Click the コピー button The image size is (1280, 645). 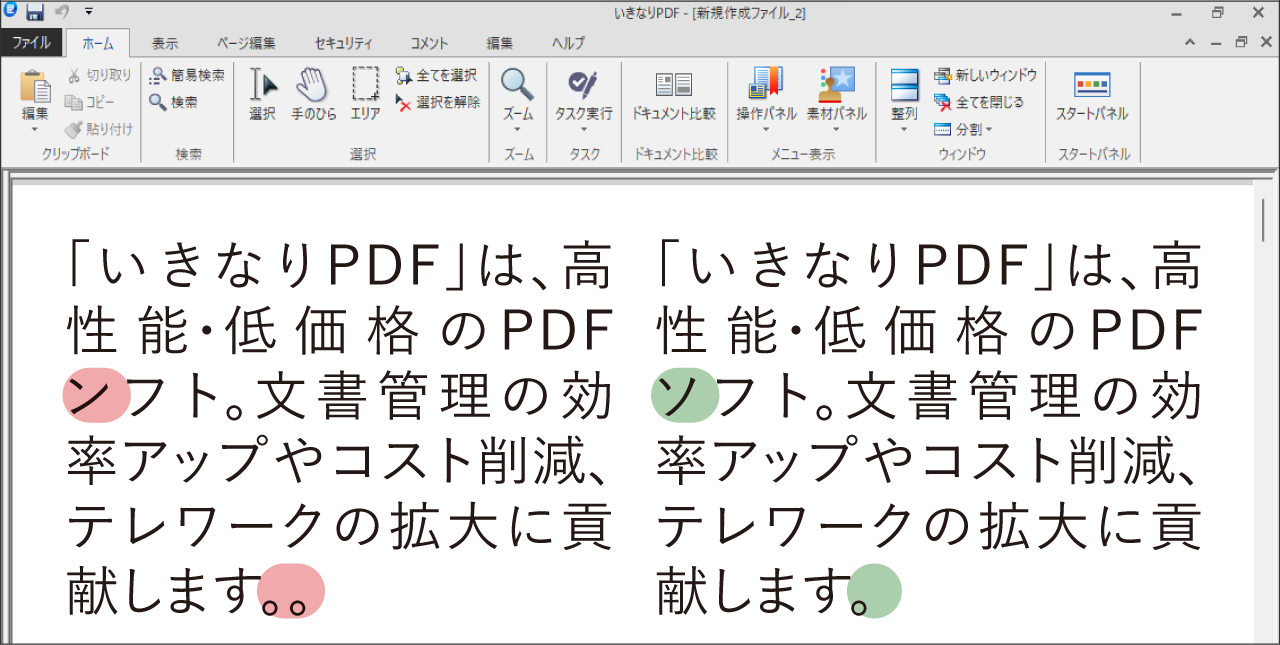[x=90, y=102]
